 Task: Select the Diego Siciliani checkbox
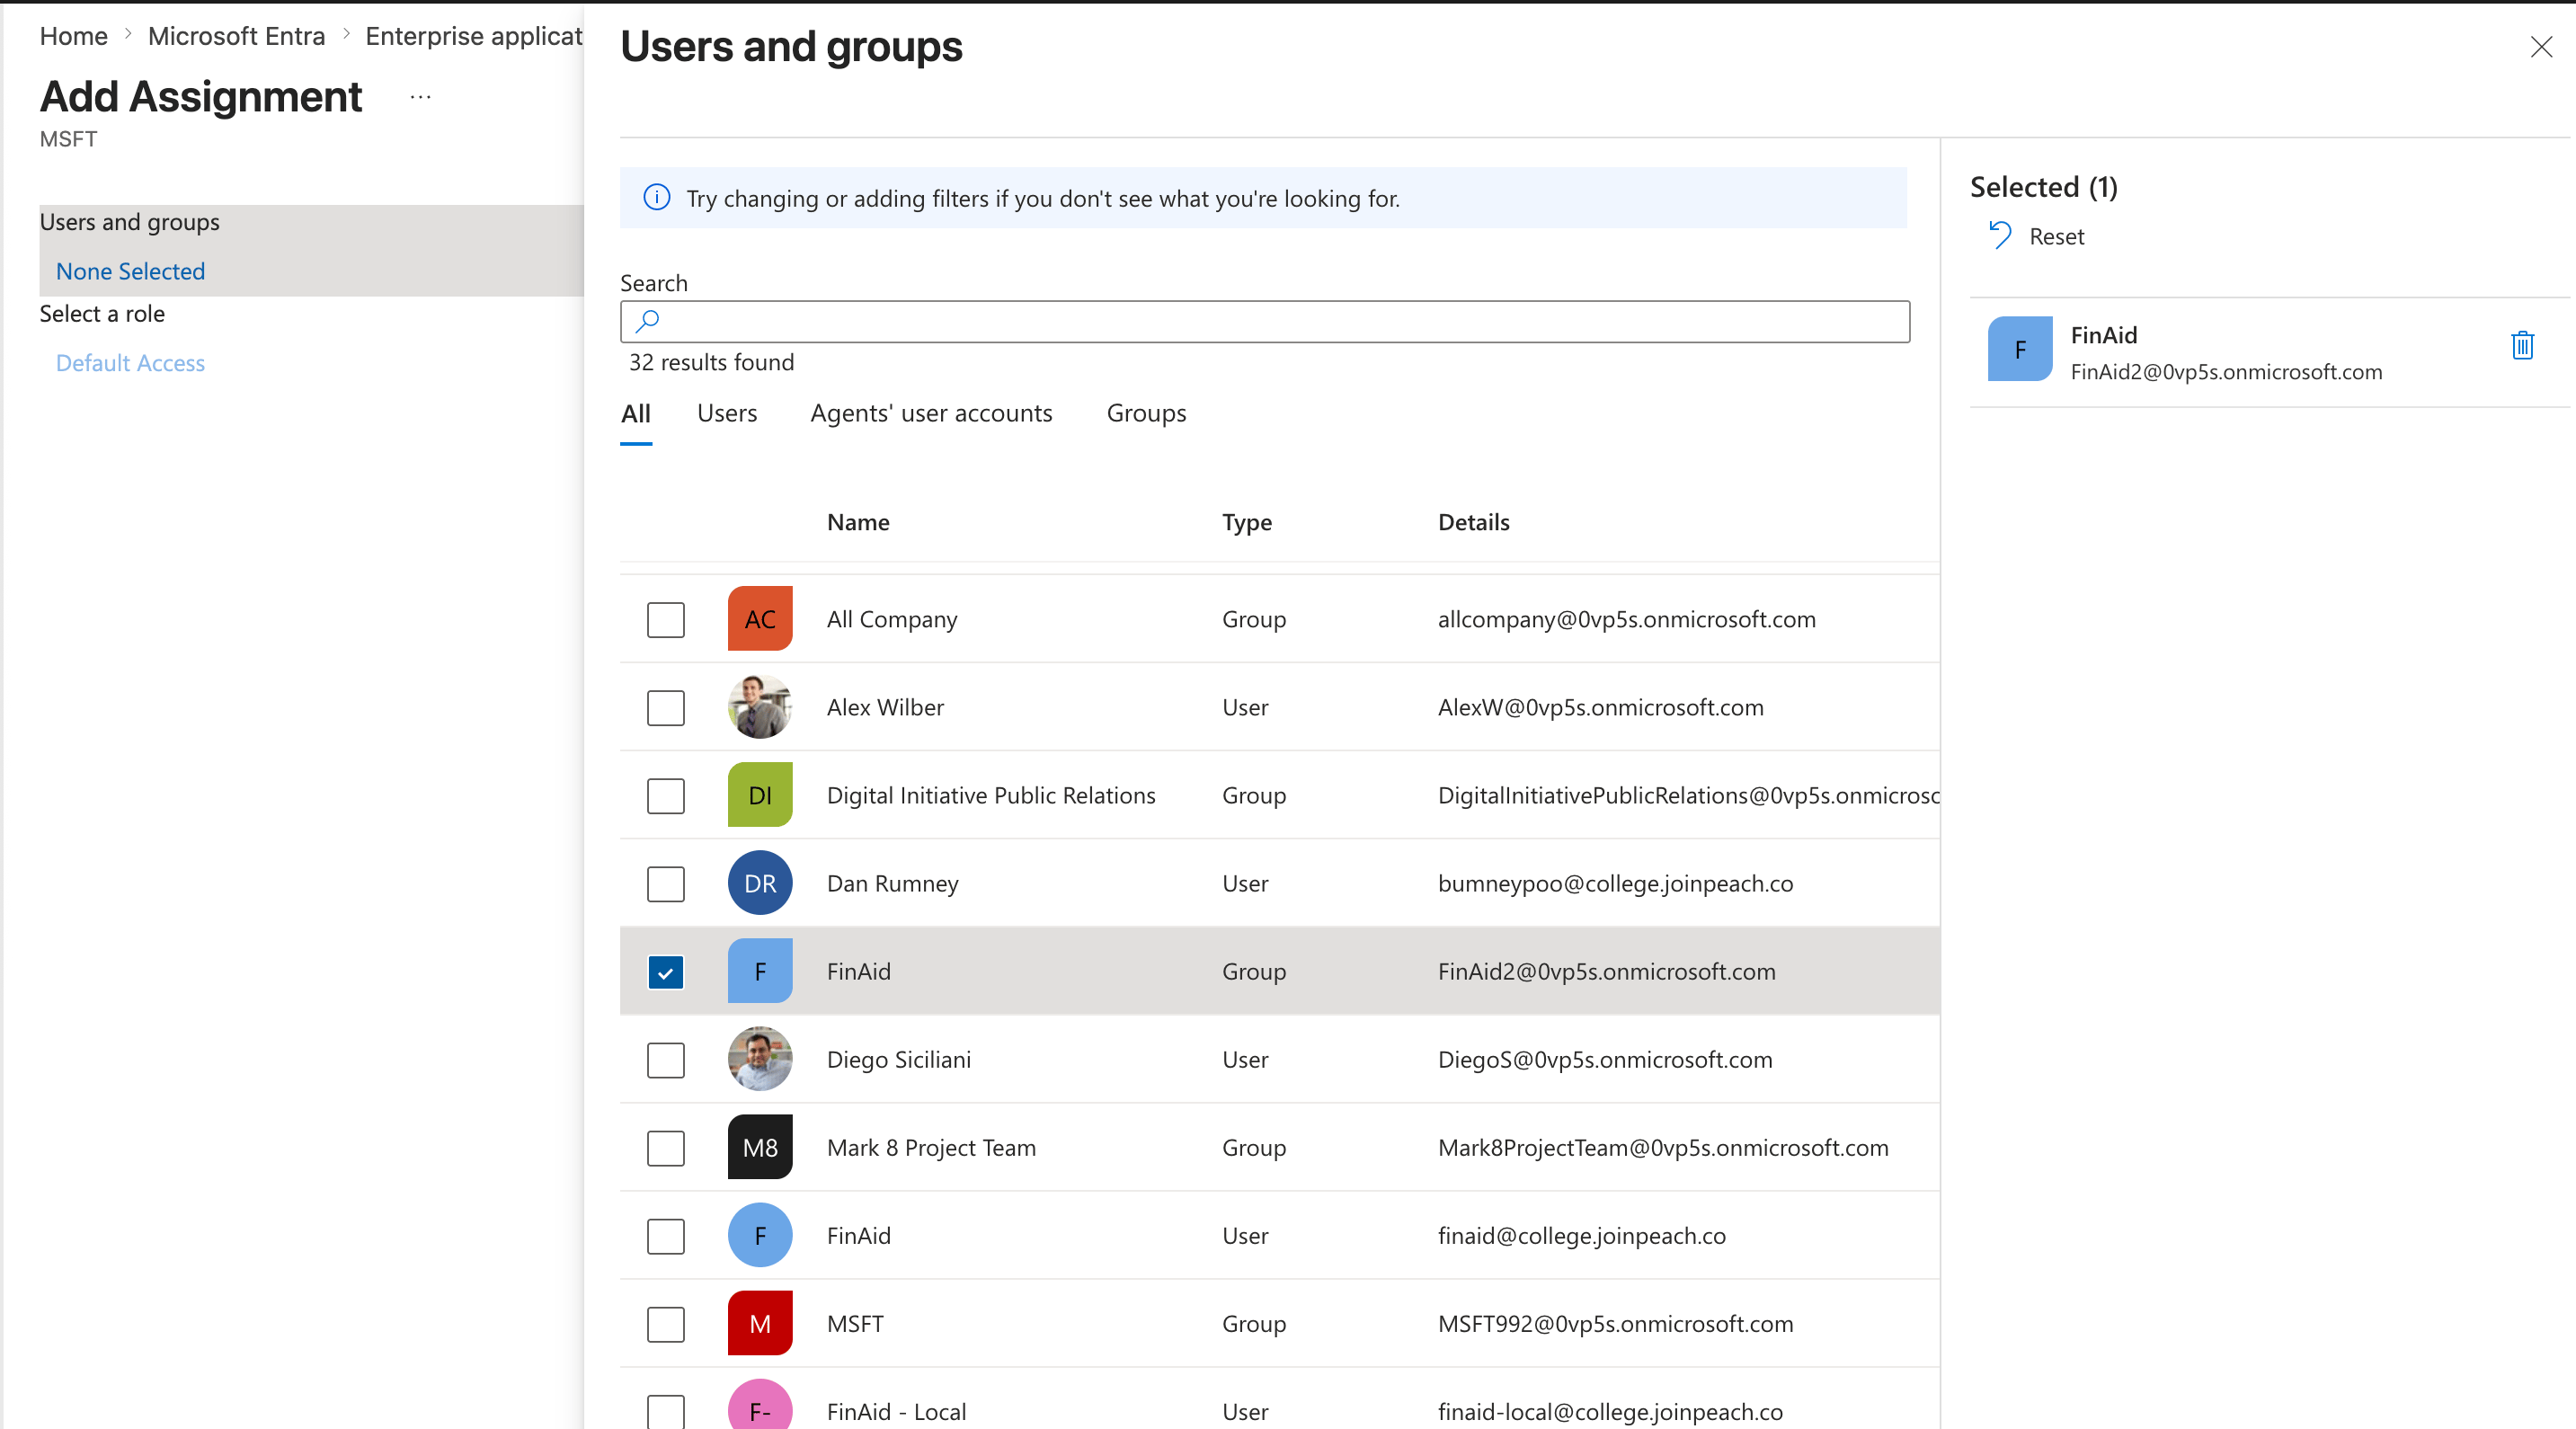click(x=666, y=1060)
